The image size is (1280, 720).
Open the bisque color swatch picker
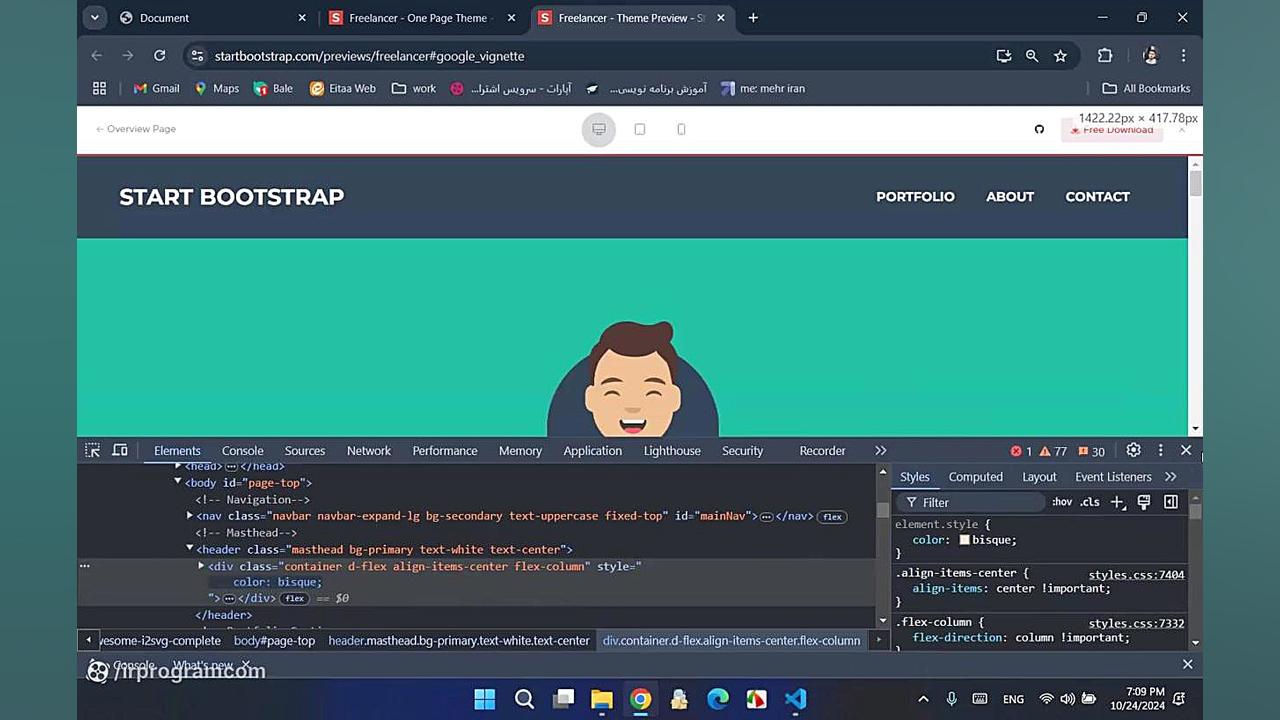(x=965, y=540)
